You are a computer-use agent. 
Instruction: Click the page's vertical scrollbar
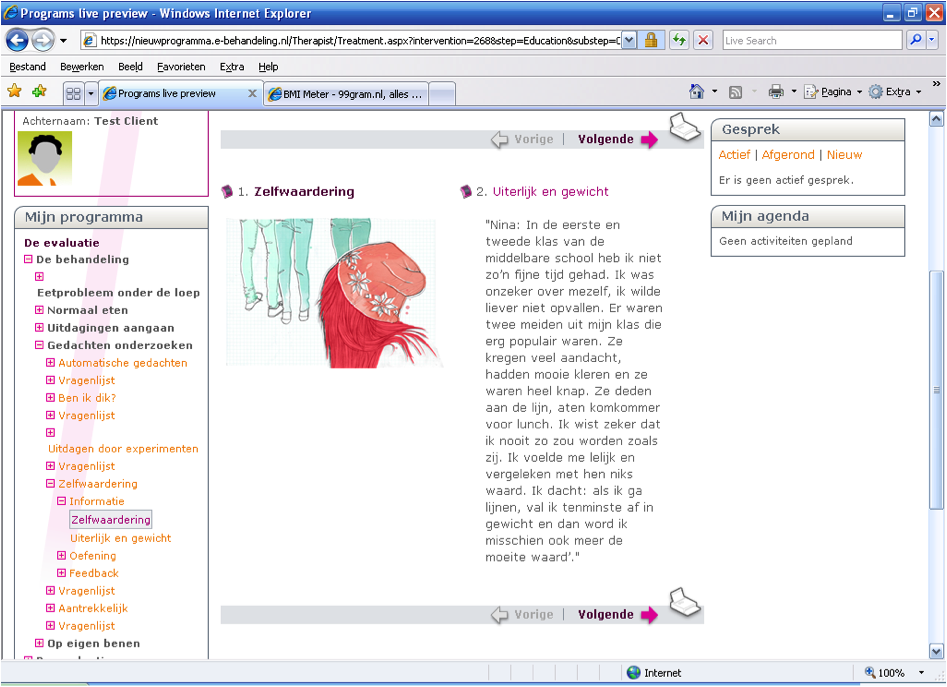pos(936,390)
